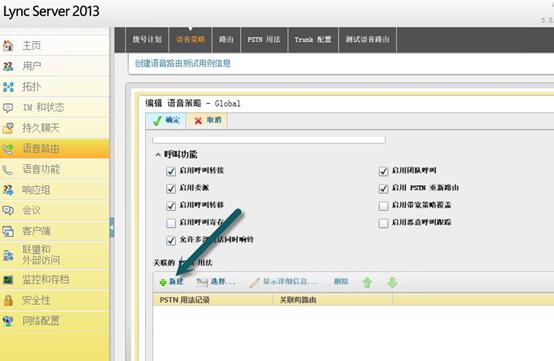Collapse the 呼叫功能 section

(158, 155)
